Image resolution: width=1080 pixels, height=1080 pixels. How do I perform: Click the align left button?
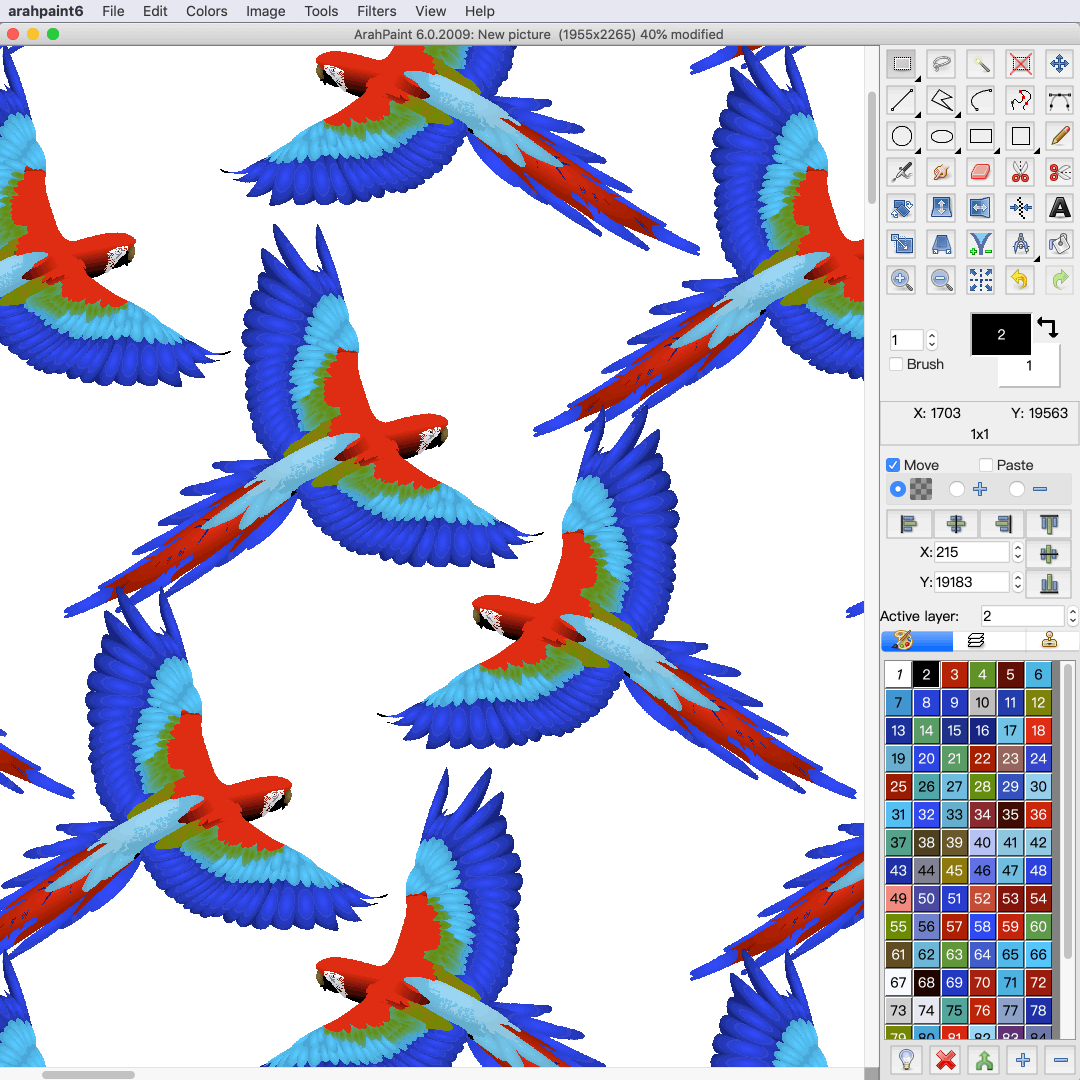point(908,524)
